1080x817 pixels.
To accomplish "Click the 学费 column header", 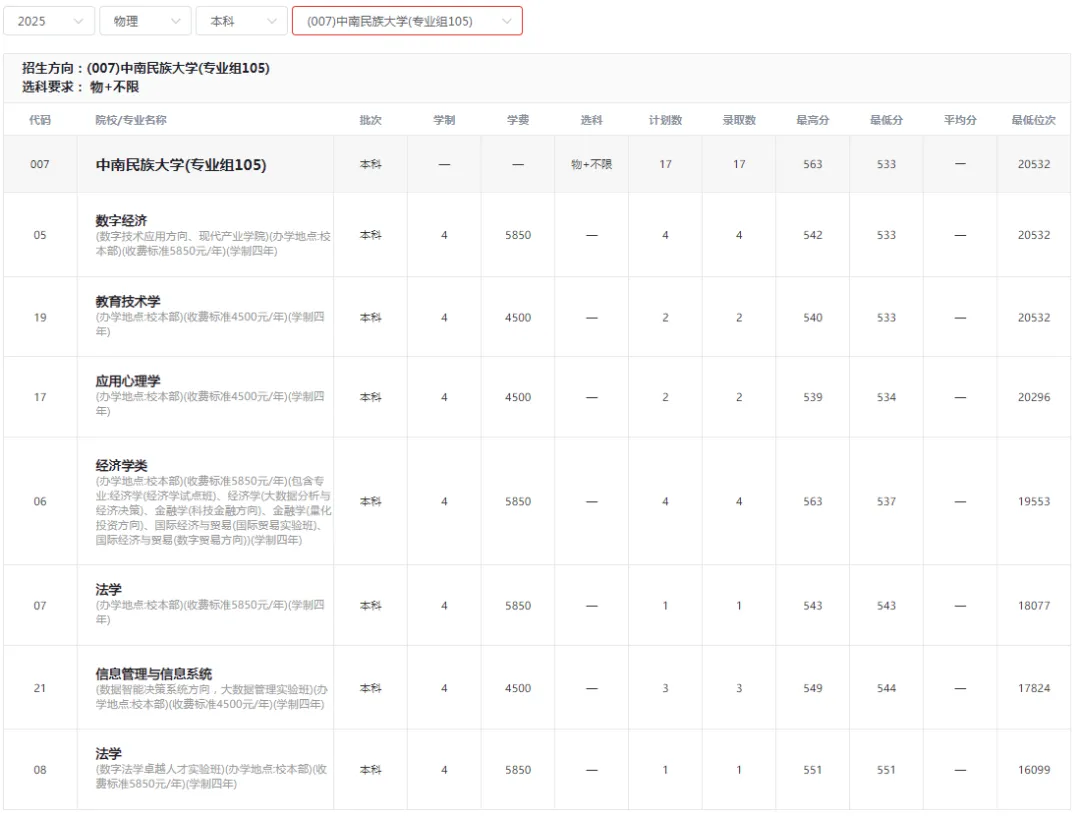I will click(x=518, y=120).
